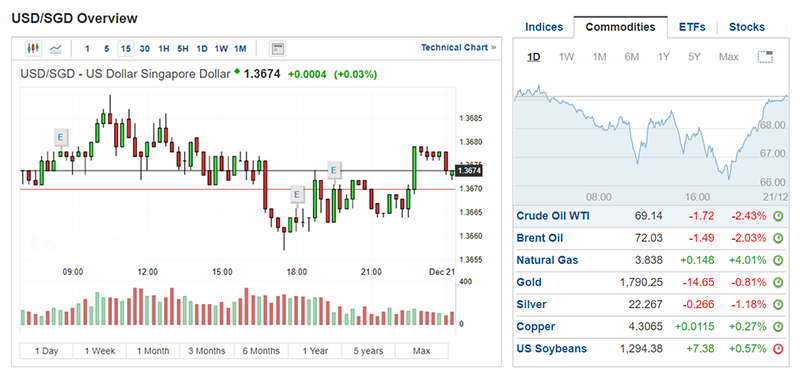Detach the commodities chart with the popout icon
800x377 pixels.
point(765,57)
